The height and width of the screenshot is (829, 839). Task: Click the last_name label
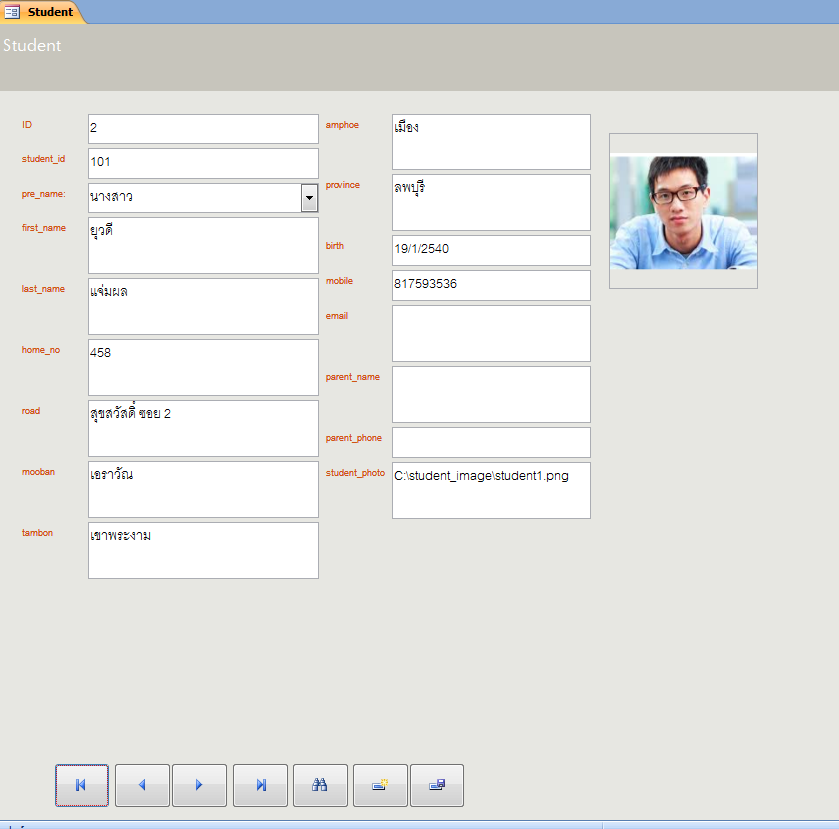[43, 289]
